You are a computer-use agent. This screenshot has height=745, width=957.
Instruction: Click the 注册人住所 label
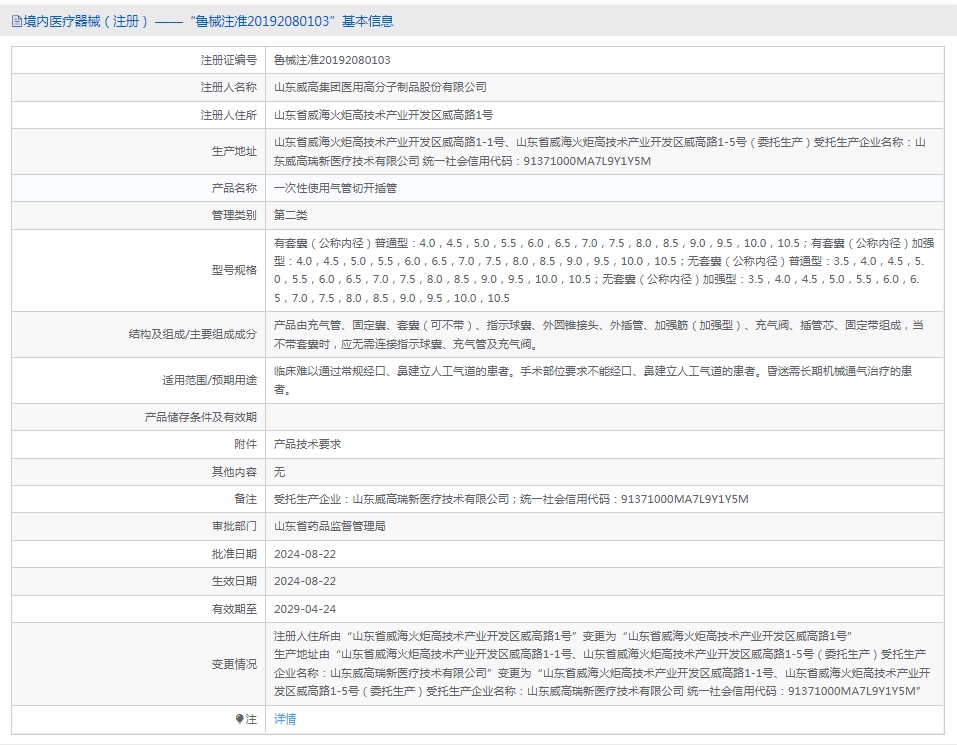229,115
